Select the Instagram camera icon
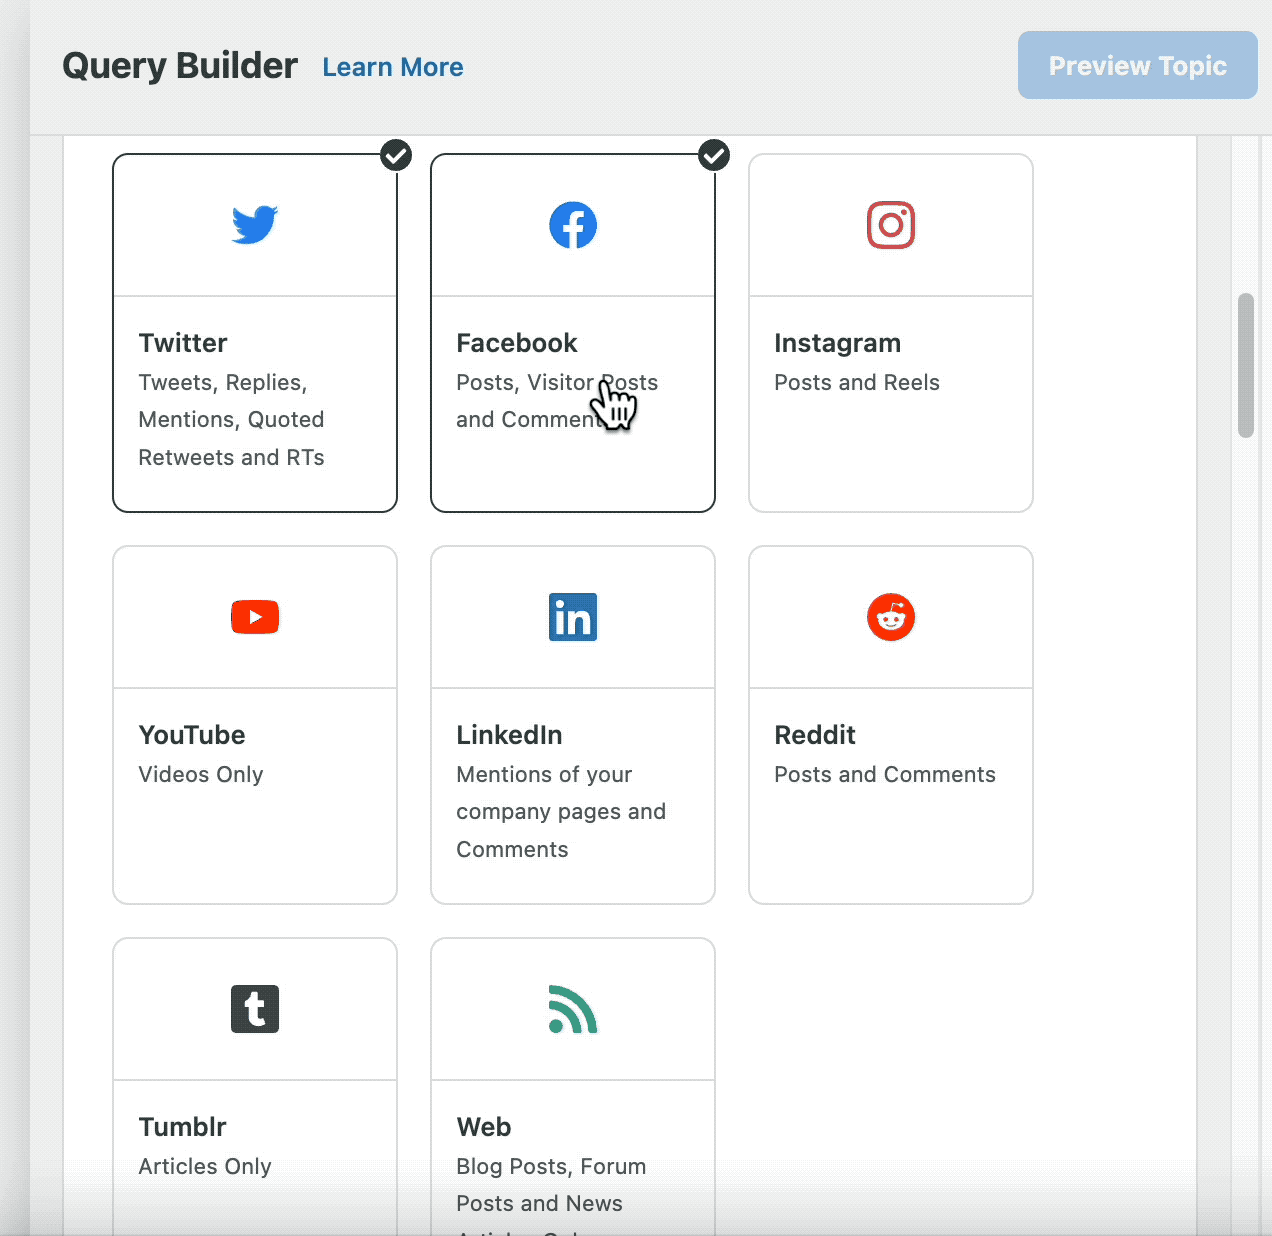Image resolution: width=1272 pixels, height=1236 pixels. (x=891, y=225)
